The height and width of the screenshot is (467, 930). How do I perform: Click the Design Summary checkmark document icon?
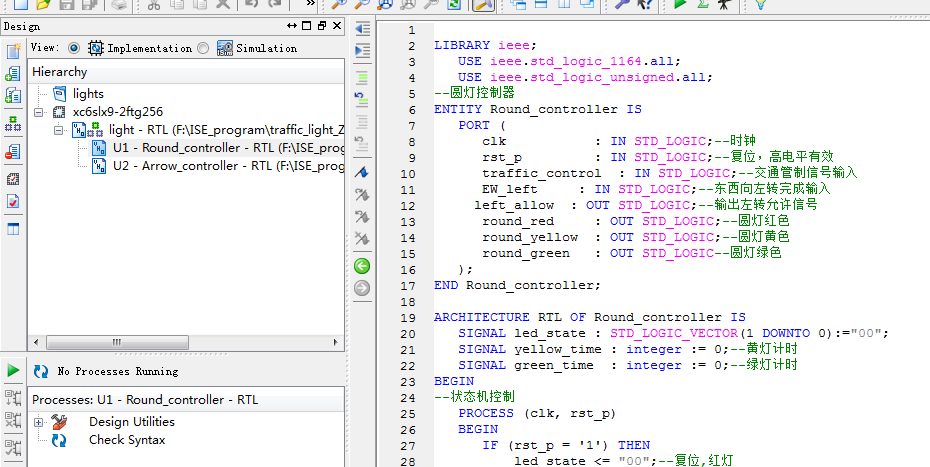13,202
